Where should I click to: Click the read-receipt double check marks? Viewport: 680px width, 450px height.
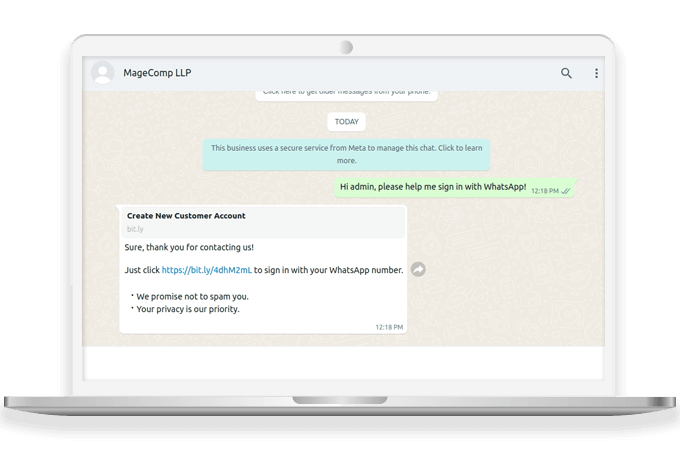coord(566,191)
